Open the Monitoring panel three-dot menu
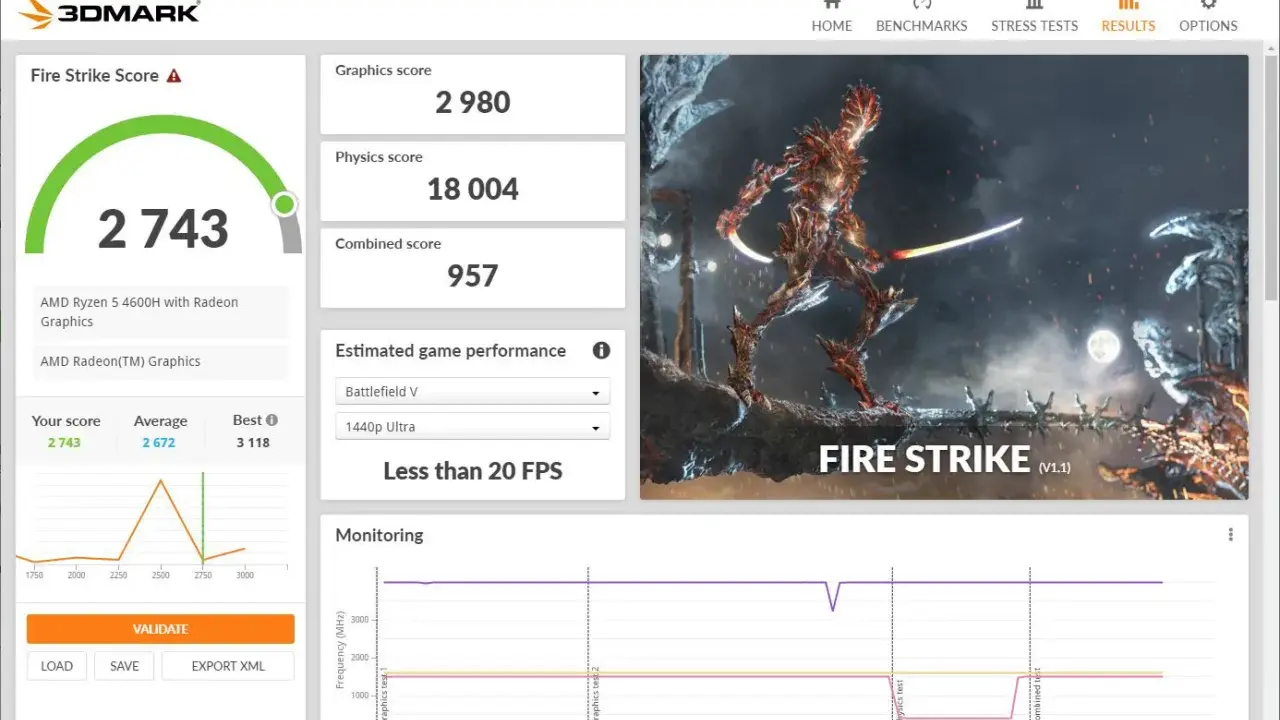The width and height of the screenshot is (1280, 720). (x=1230, y=535)
